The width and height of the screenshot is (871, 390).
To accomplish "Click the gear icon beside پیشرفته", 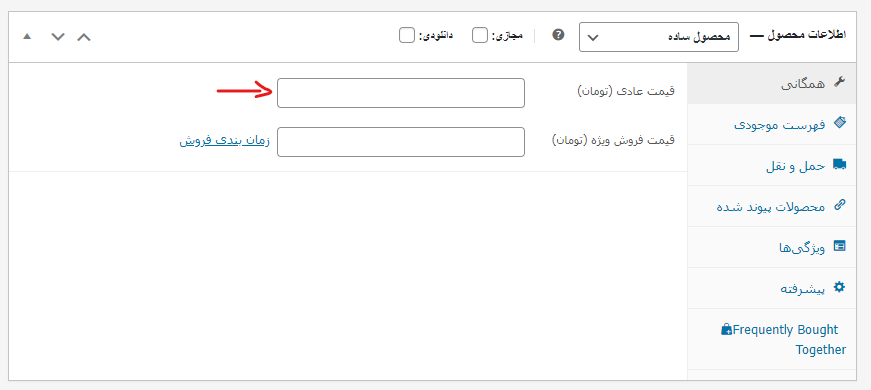I will (x=840, y=287).
